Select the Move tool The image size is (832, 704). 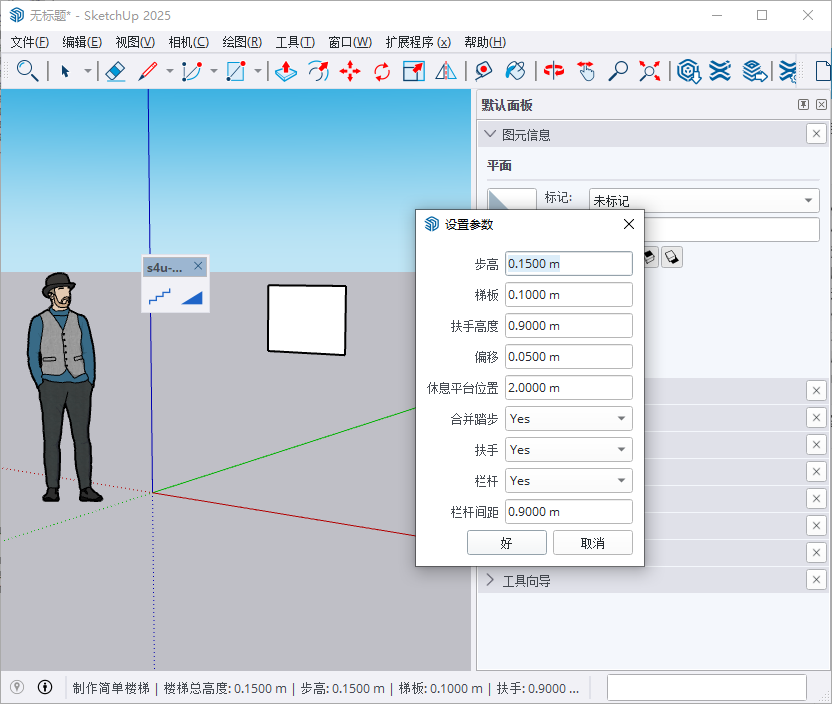[350, 71]
